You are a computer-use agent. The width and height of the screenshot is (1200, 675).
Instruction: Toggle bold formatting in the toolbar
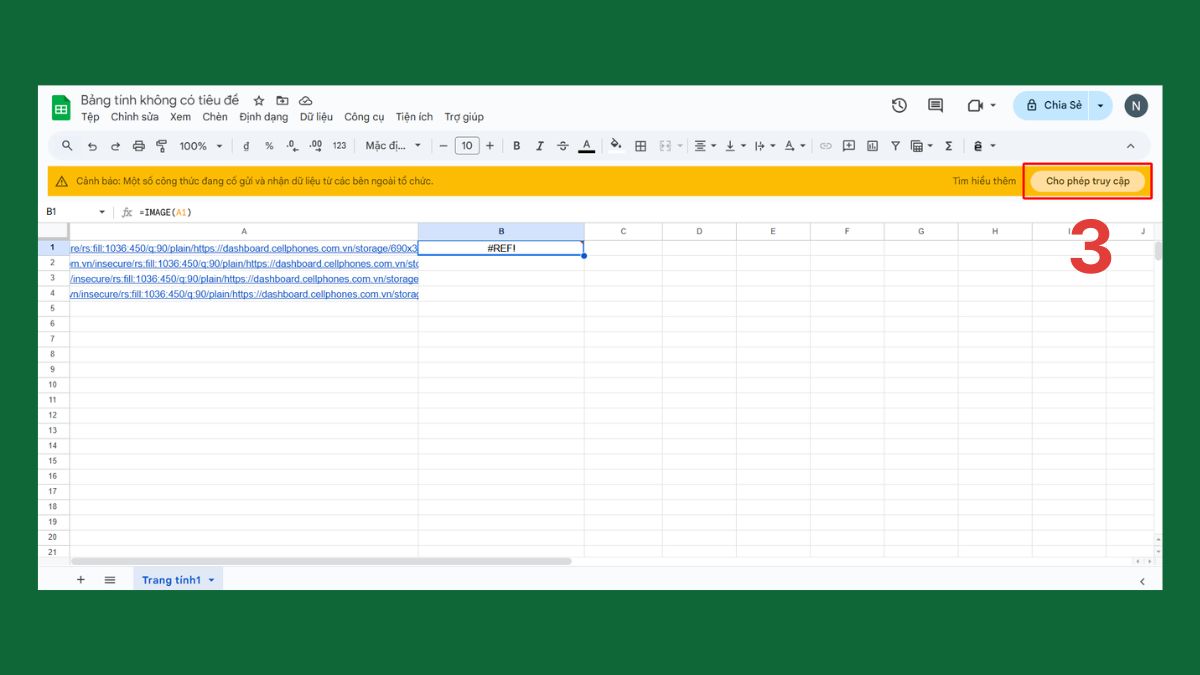click(516, 145)
